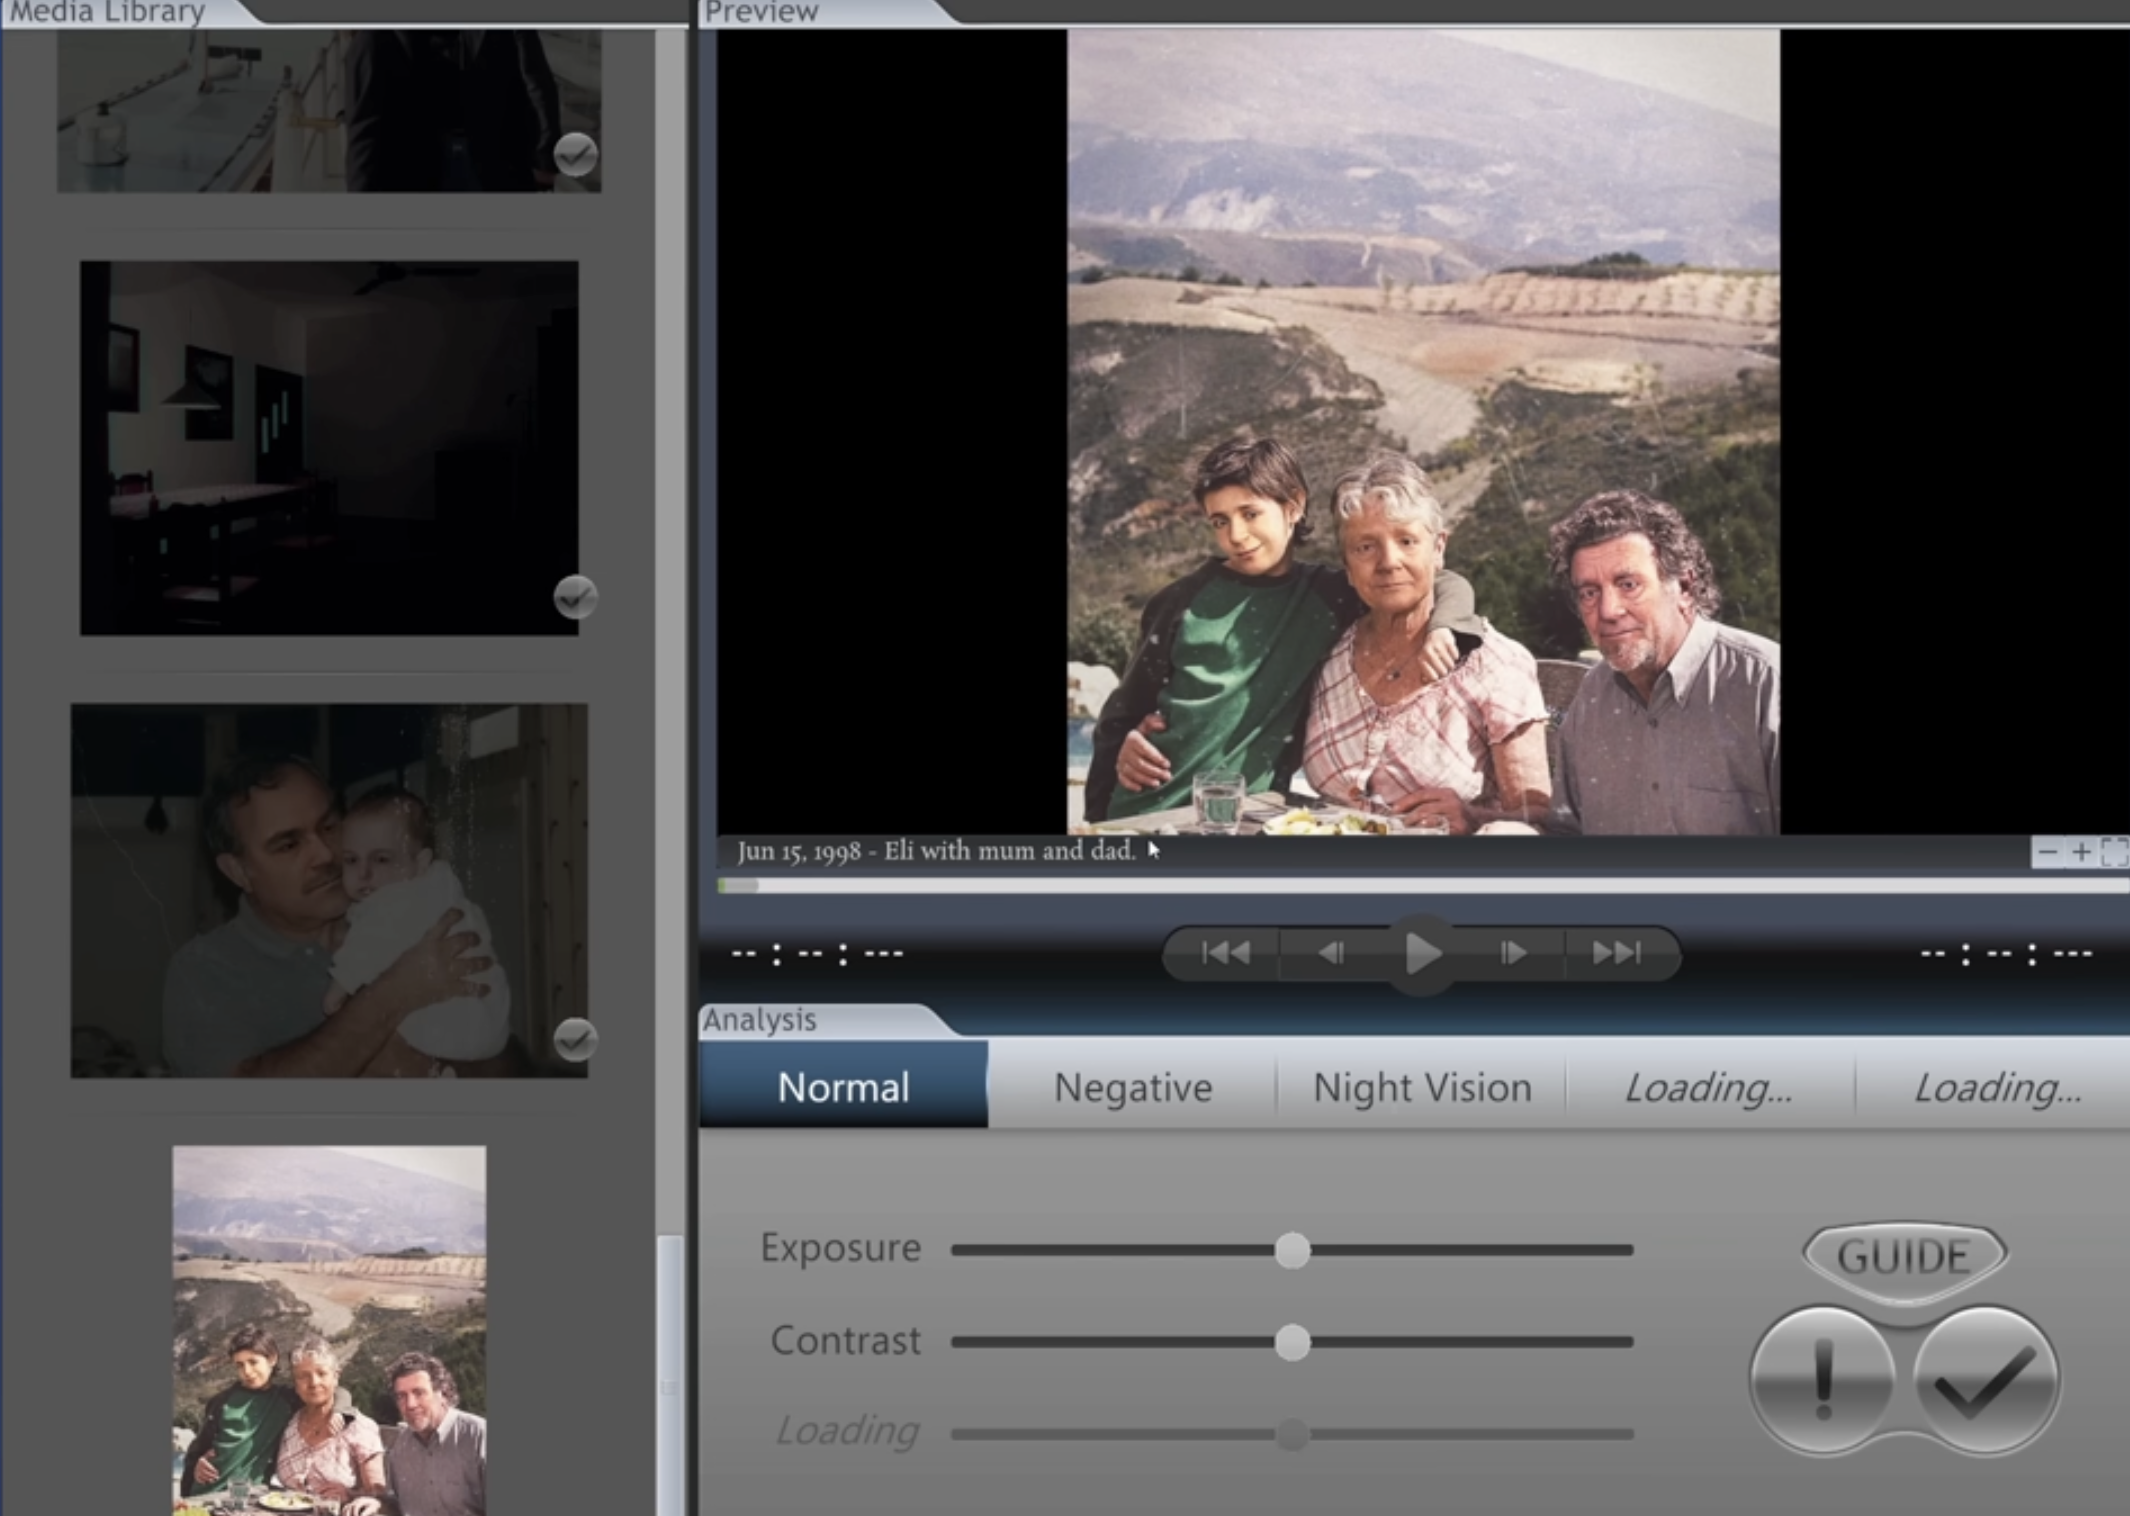This screenshot has width=2130, height=1516.
Task: Switch to Negative analysis tab
Action: click(1132, 1087)
